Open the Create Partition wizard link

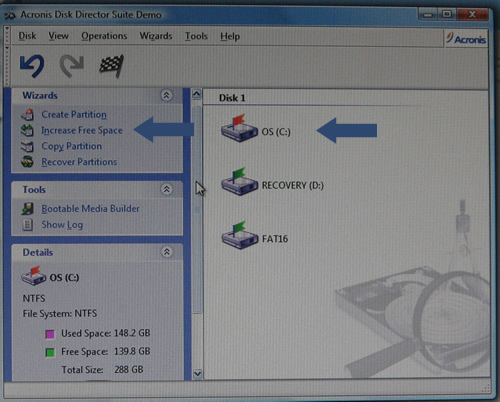point(74,115)
